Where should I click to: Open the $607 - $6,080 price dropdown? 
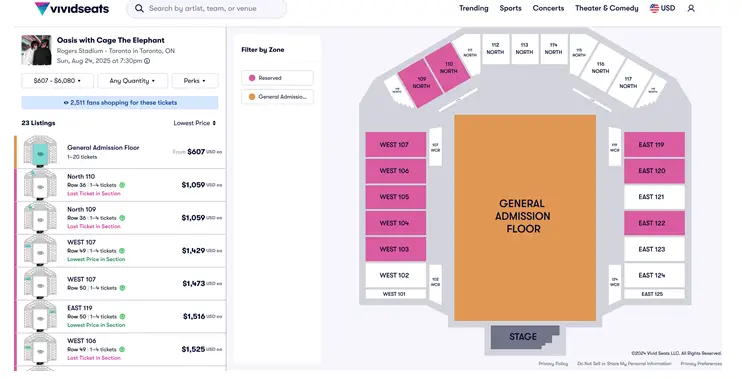(x=57, y=81)
